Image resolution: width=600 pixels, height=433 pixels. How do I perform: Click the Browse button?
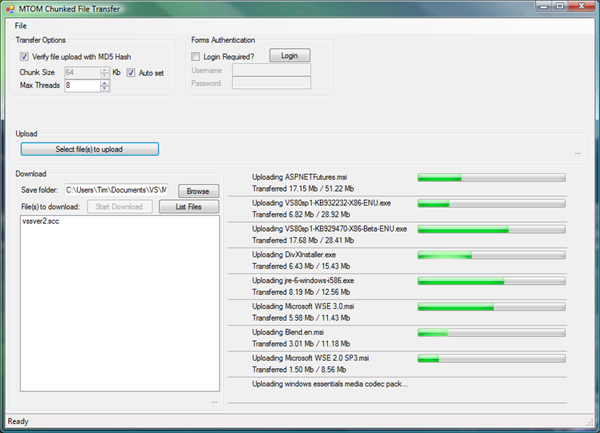(198, 191)
